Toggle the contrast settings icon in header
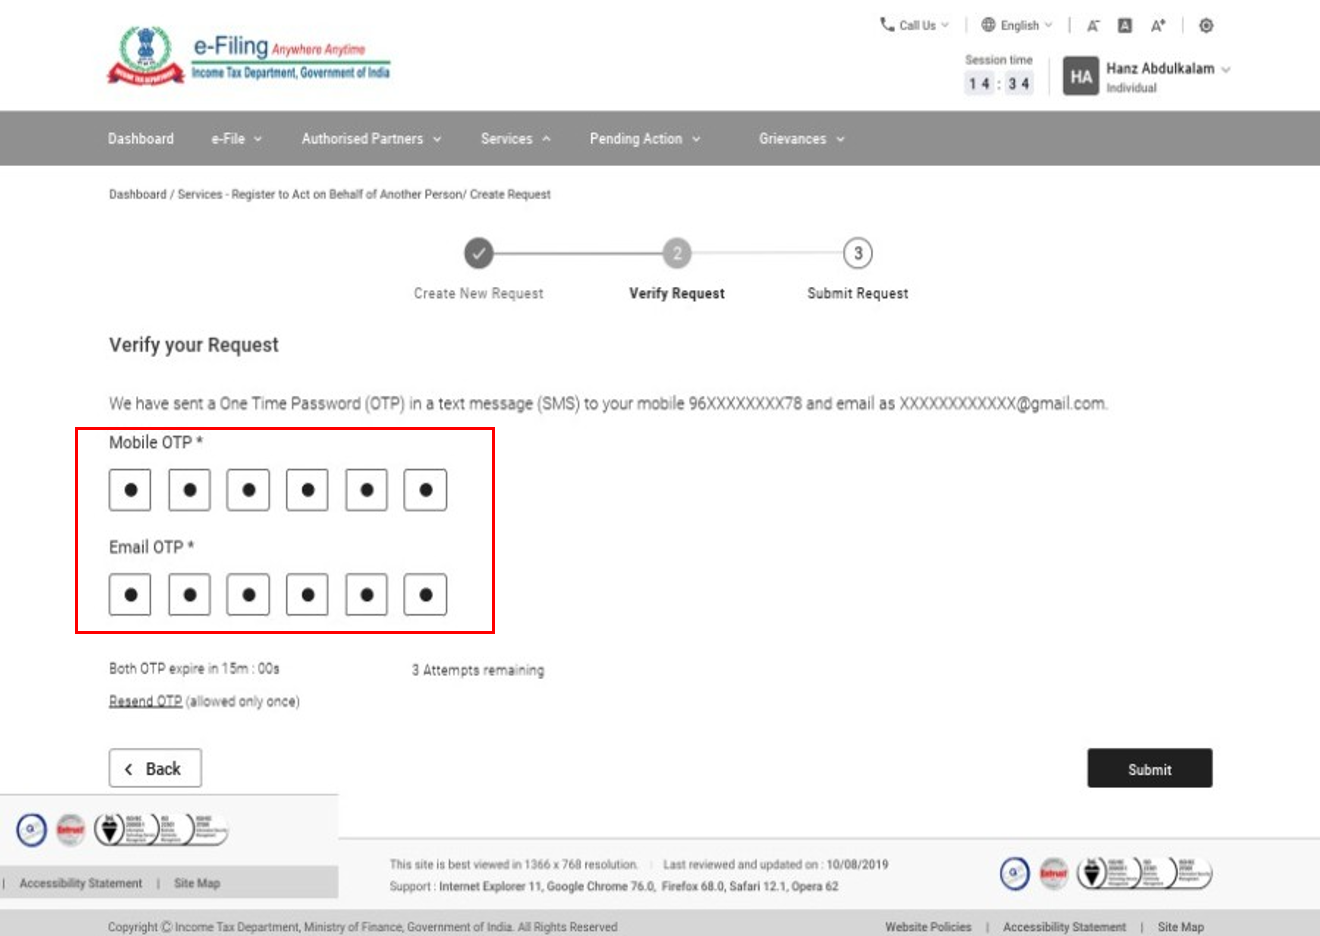Viewport: 1320px width, 936px height. pyautogui.click(x=1206, y=26)
